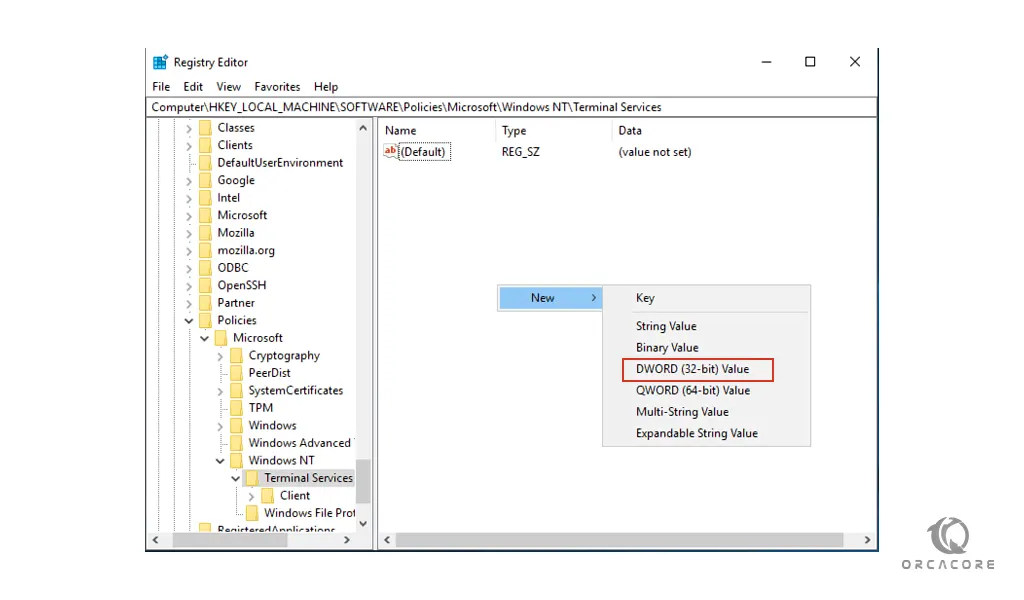
Task: Click the PeerDist folder icon
Action: tap(236, 373)
